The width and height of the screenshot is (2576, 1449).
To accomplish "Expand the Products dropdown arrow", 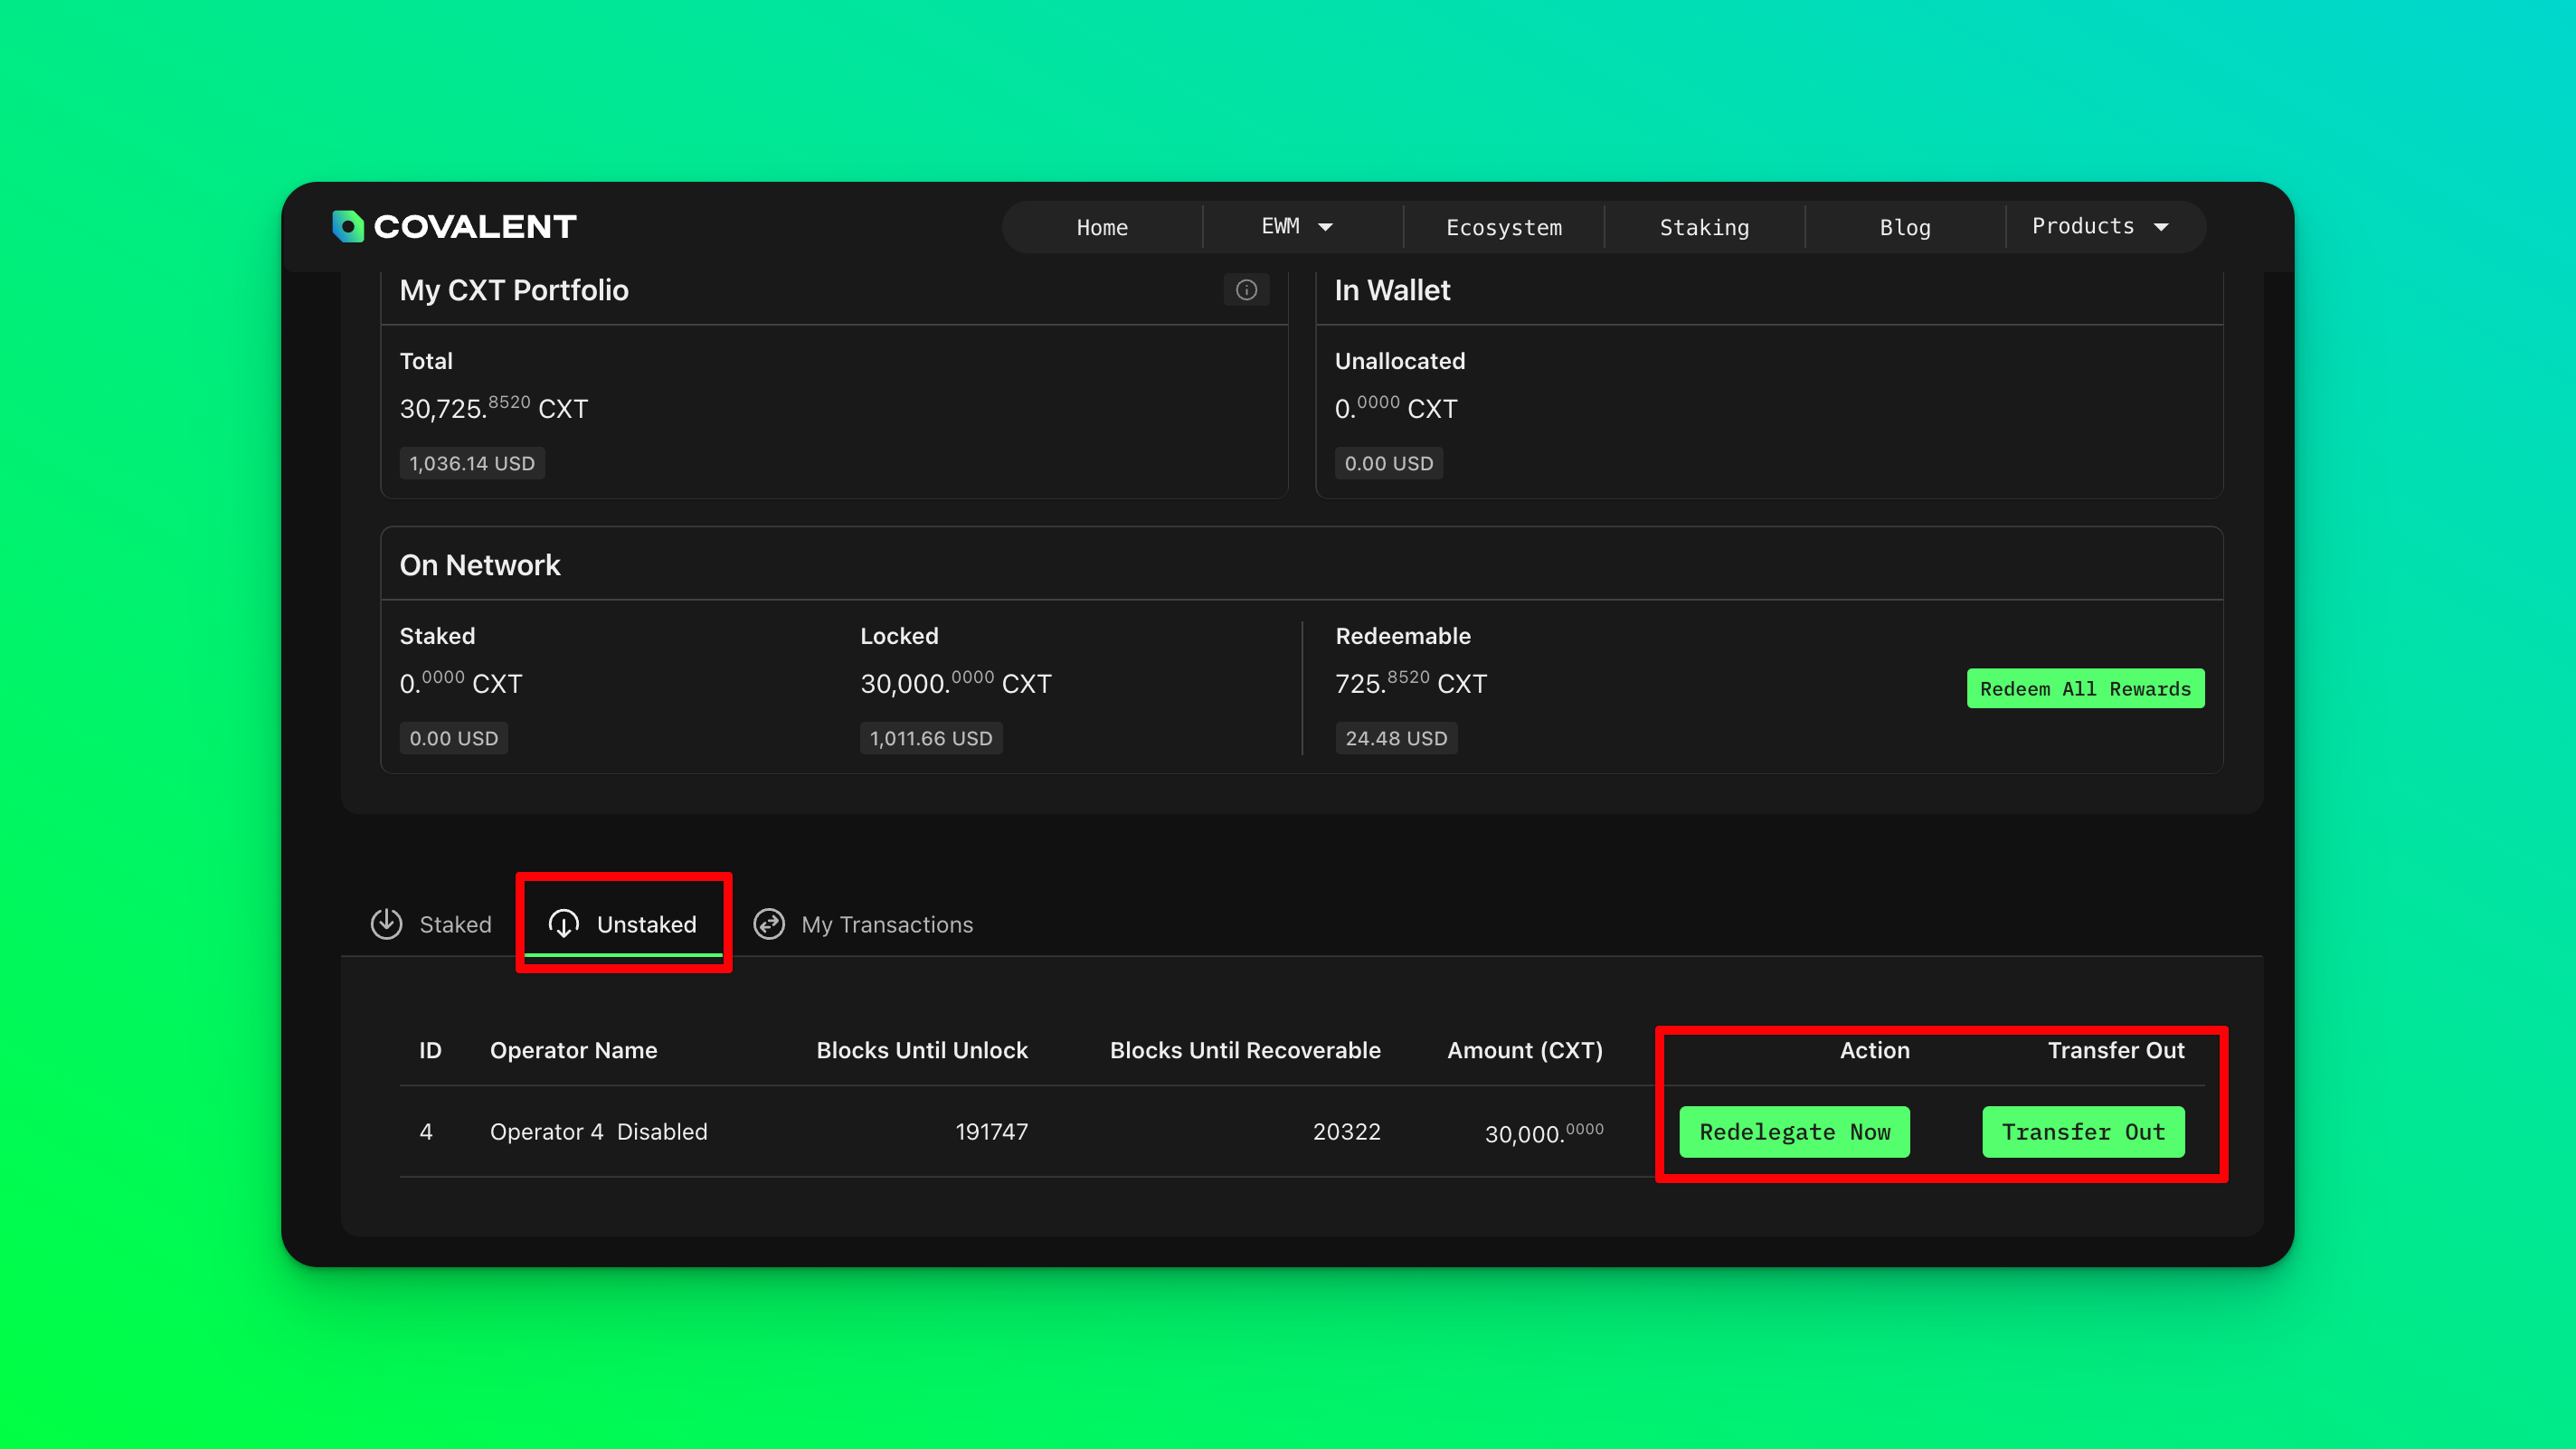I will [2161, 227].
